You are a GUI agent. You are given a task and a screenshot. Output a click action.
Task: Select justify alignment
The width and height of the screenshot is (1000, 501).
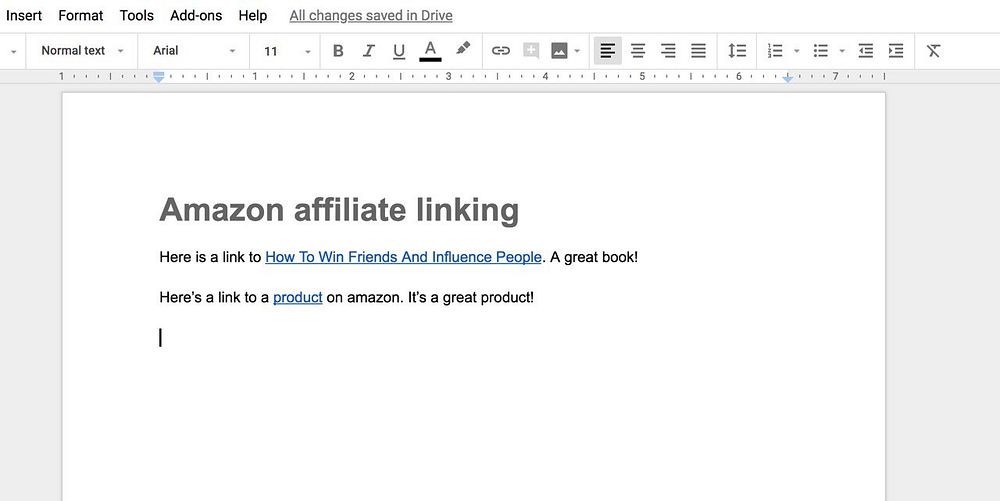tap(698, 51)
